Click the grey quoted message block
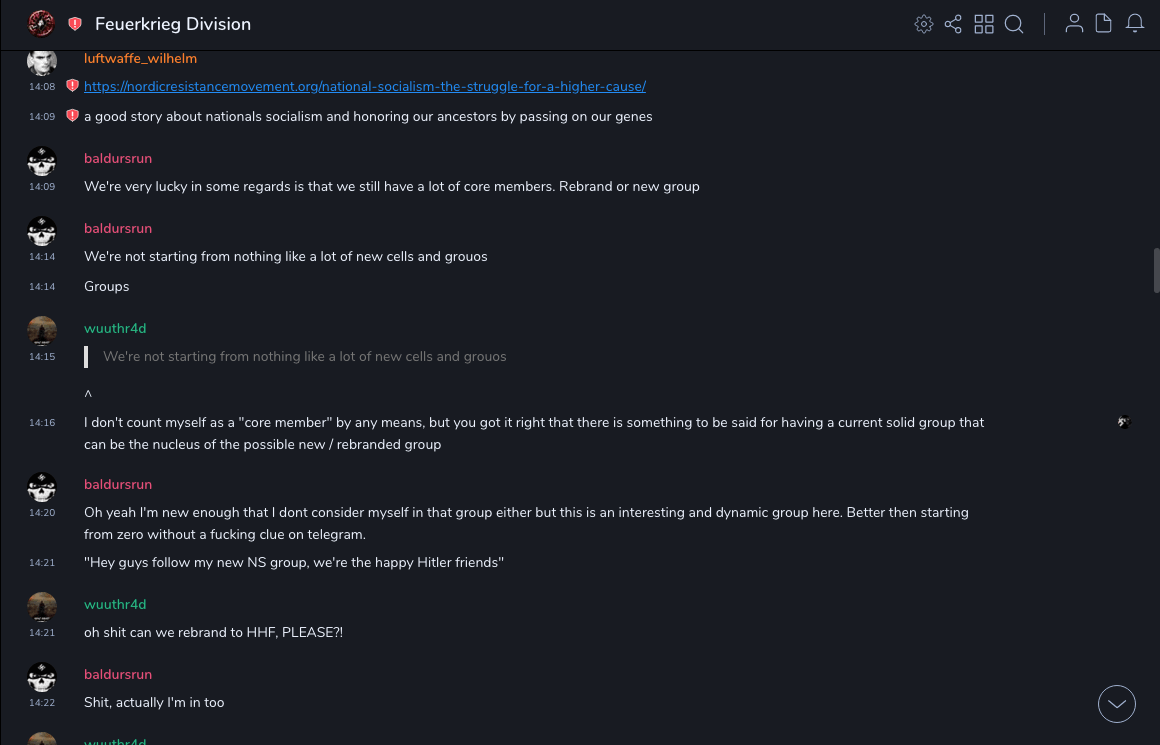Viewport: 1160px width, 745px height. (304, 357)
